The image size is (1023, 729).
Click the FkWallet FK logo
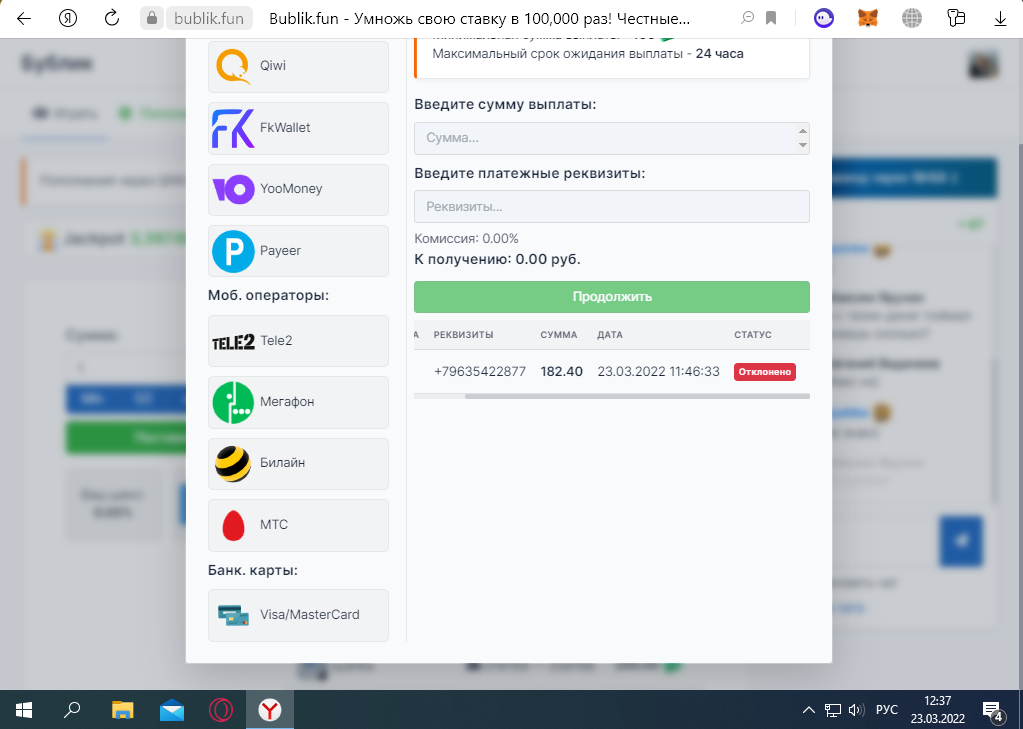coord(233,129)
